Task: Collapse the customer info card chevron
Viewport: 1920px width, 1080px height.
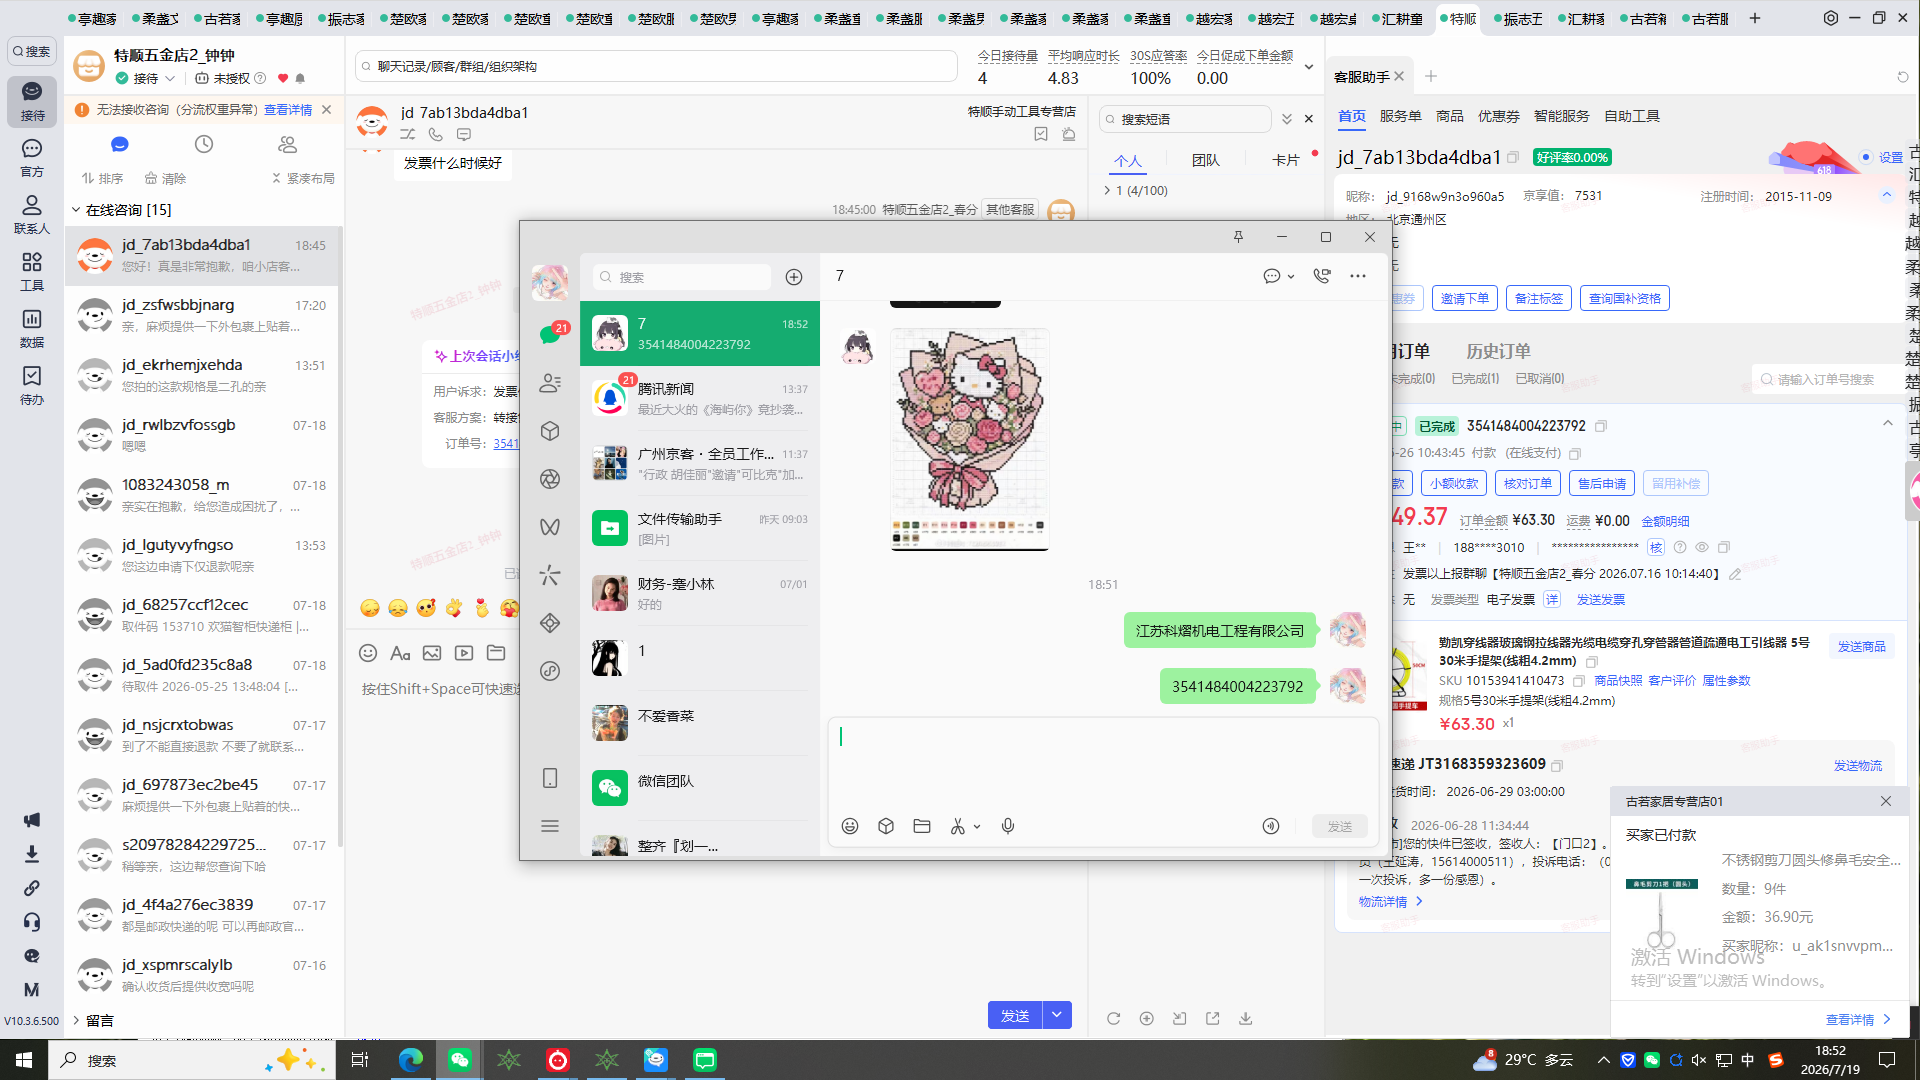Action: [x=1887, y=195]
